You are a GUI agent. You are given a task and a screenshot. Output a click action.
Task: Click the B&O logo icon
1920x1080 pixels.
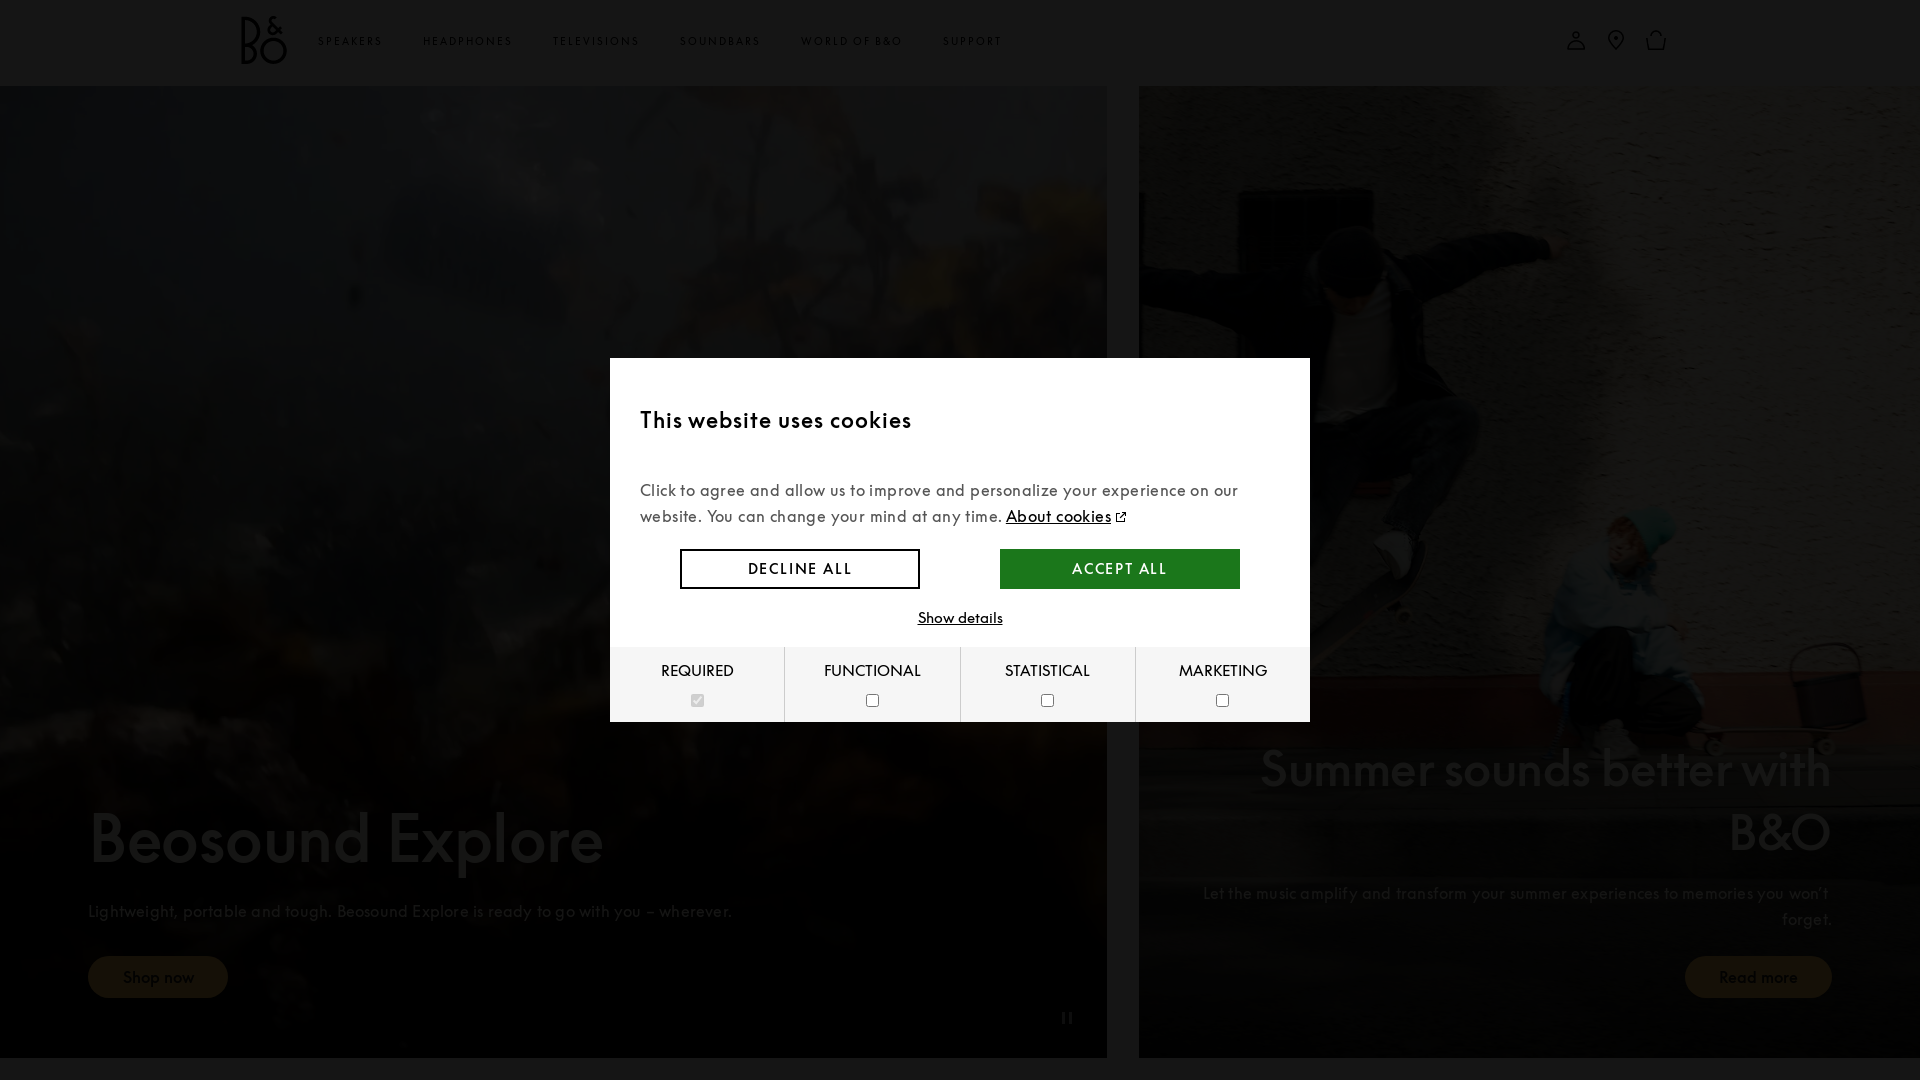[x=263, y=41]
